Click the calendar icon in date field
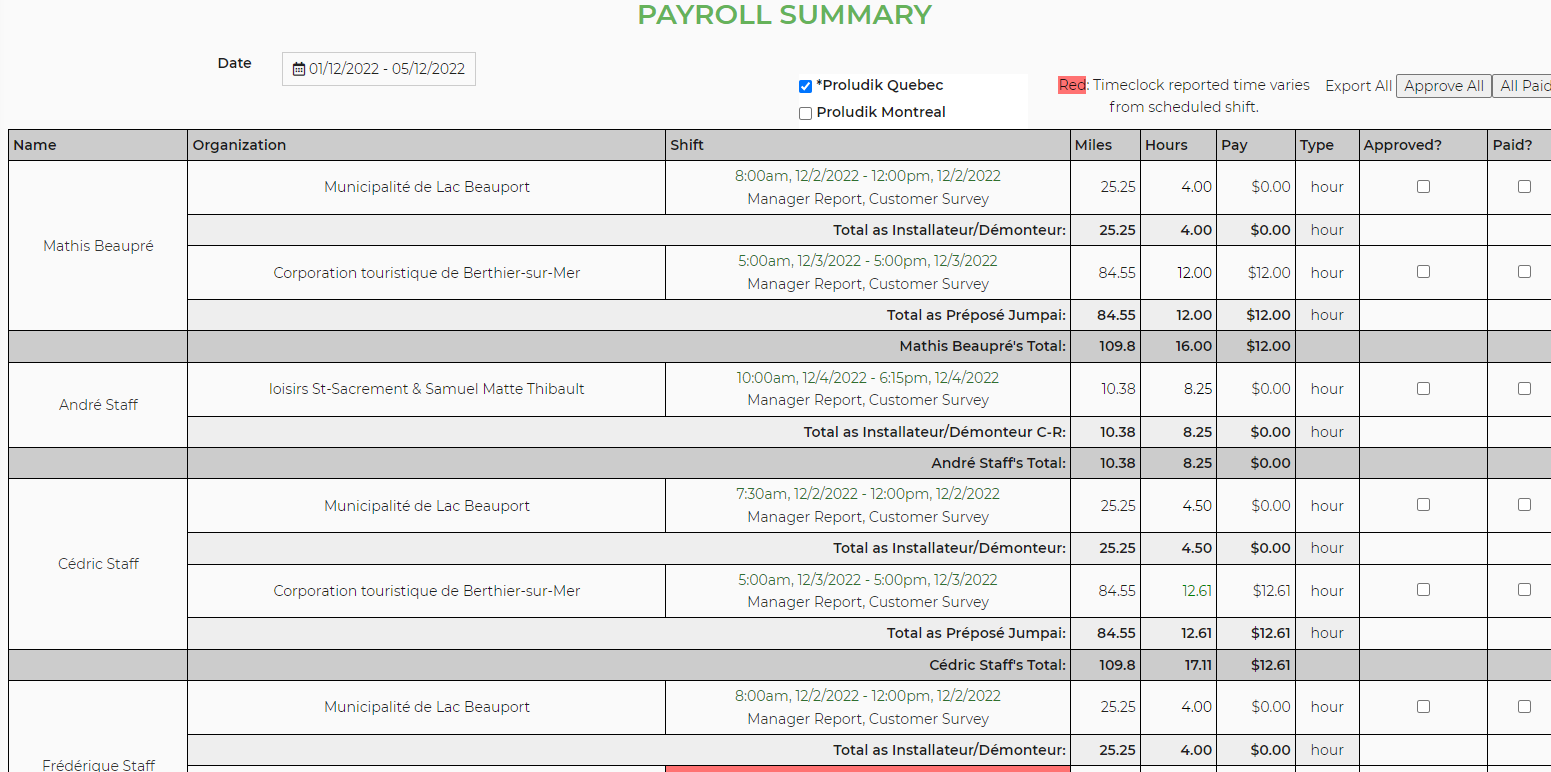 click(299, 69)
